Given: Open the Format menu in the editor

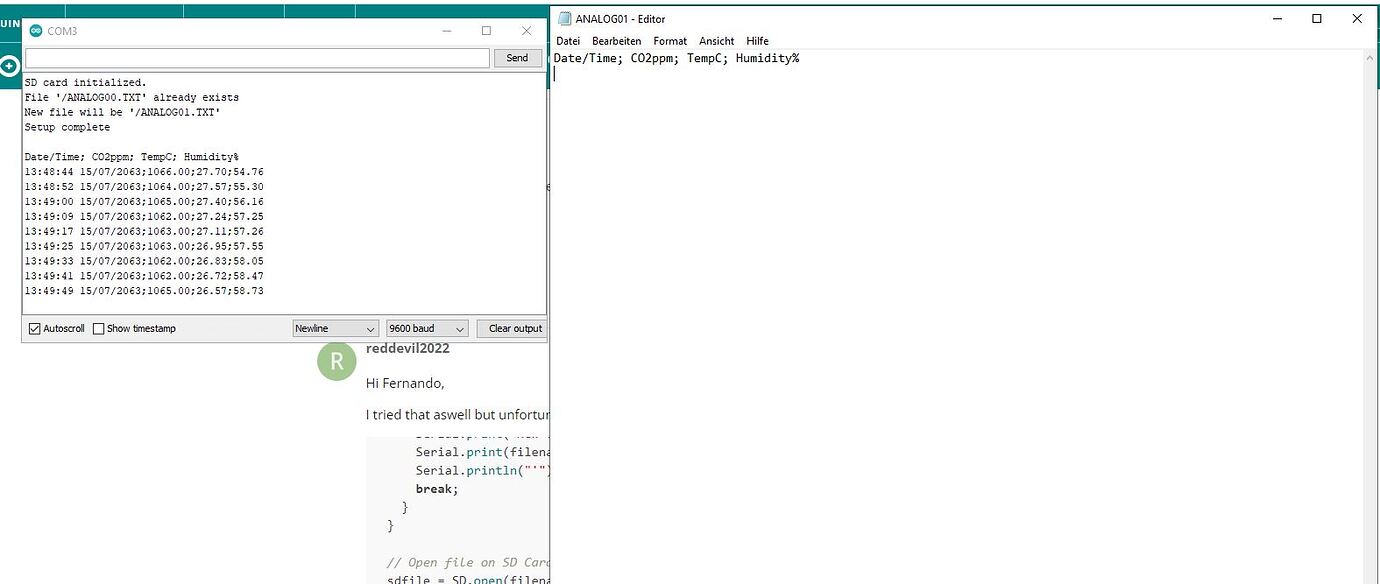Looking at the screenshot, I should (670, 41).
